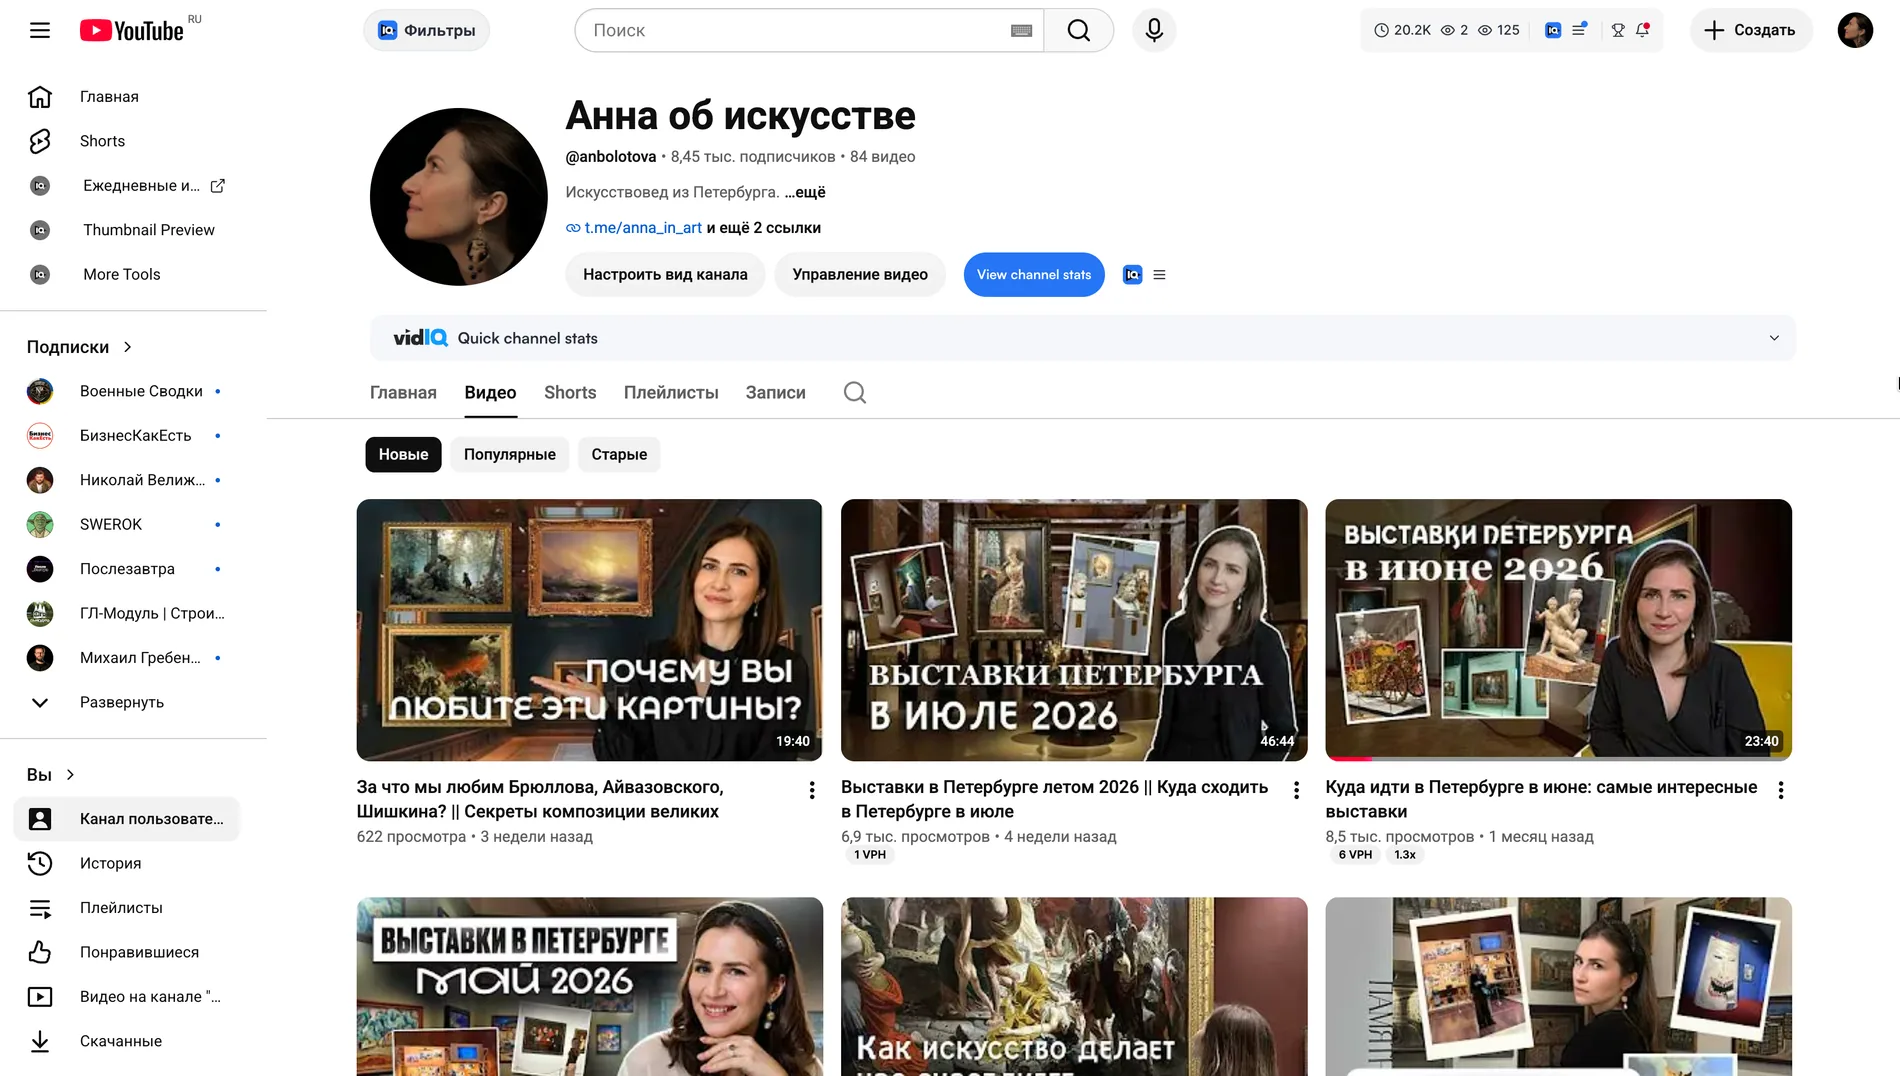The width and height of the screenshot is (1900, 1076).
Task: Open vidIQ list icon with blue dot
Action: 1579,30
